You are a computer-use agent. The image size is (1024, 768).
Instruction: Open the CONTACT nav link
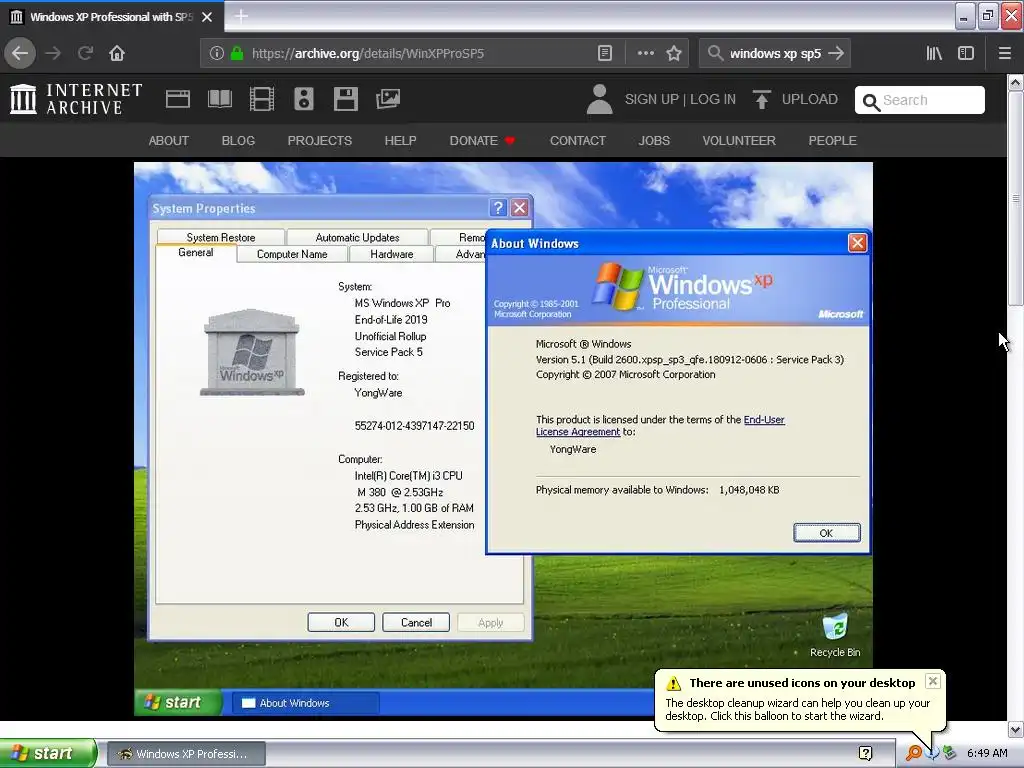[578, 140]
